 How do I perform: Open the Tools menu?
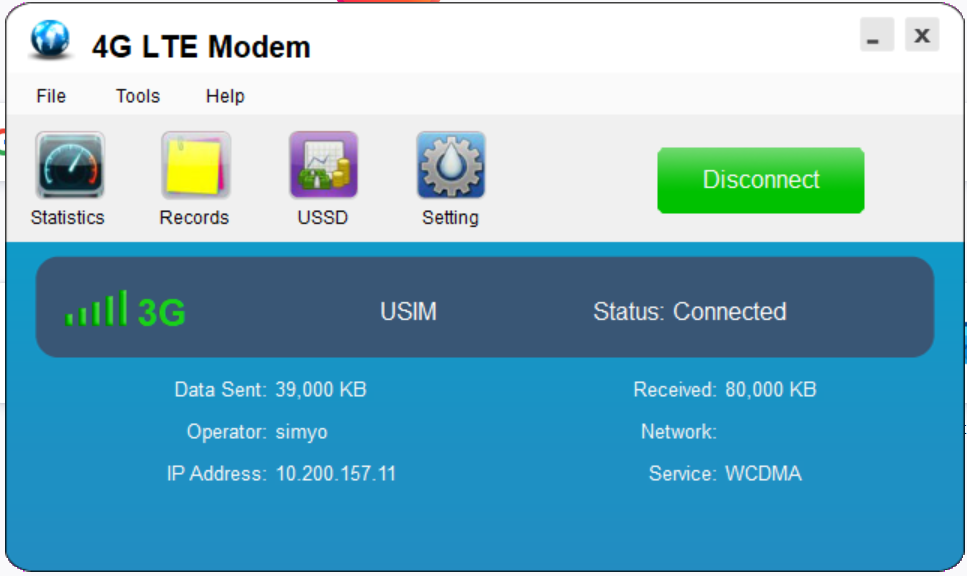[x=138, y=96]
